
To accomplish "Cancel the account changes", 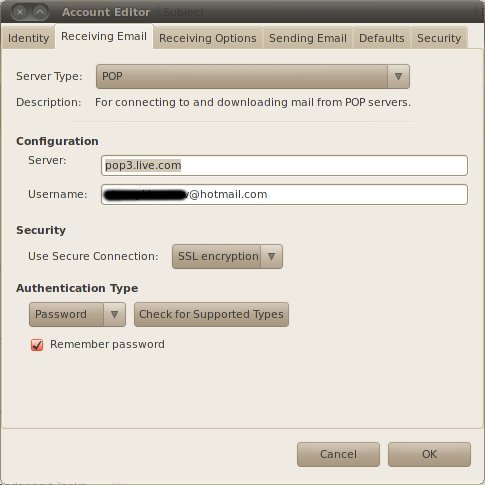I will [x=338, y=454].
